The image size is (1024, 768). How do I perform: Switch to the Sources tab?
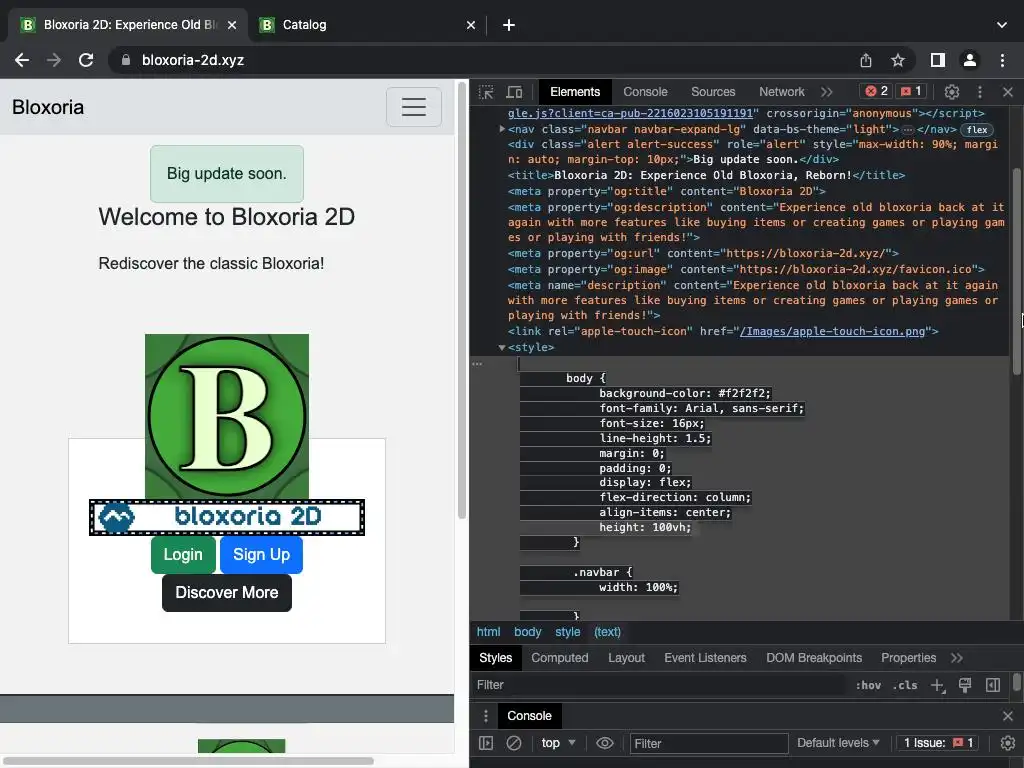click(x=713, y=92)
